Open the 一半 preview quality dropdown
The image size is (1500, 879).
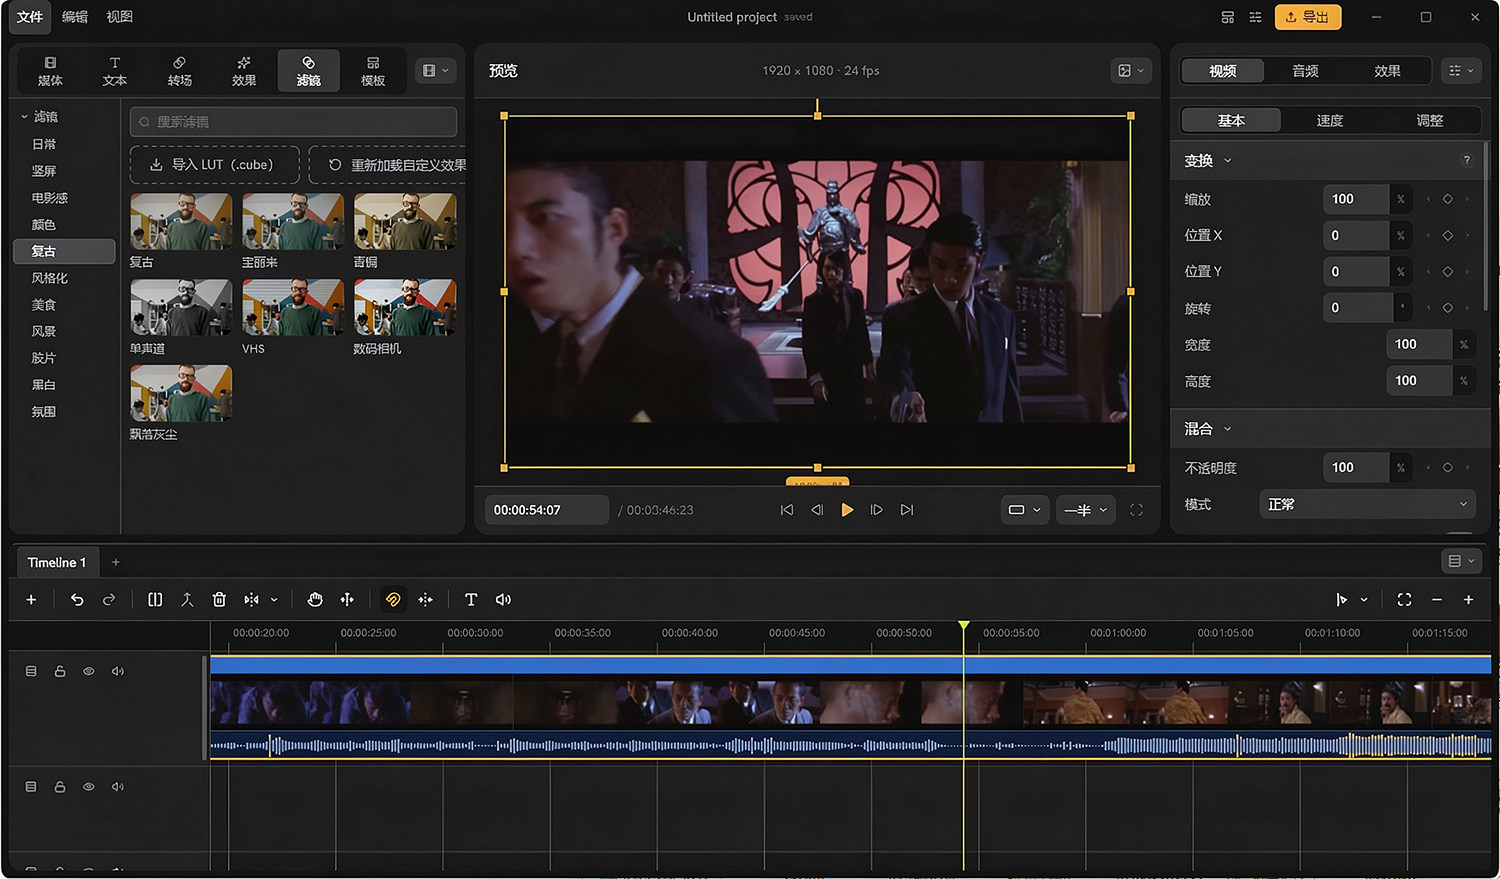coord(1086,510)
